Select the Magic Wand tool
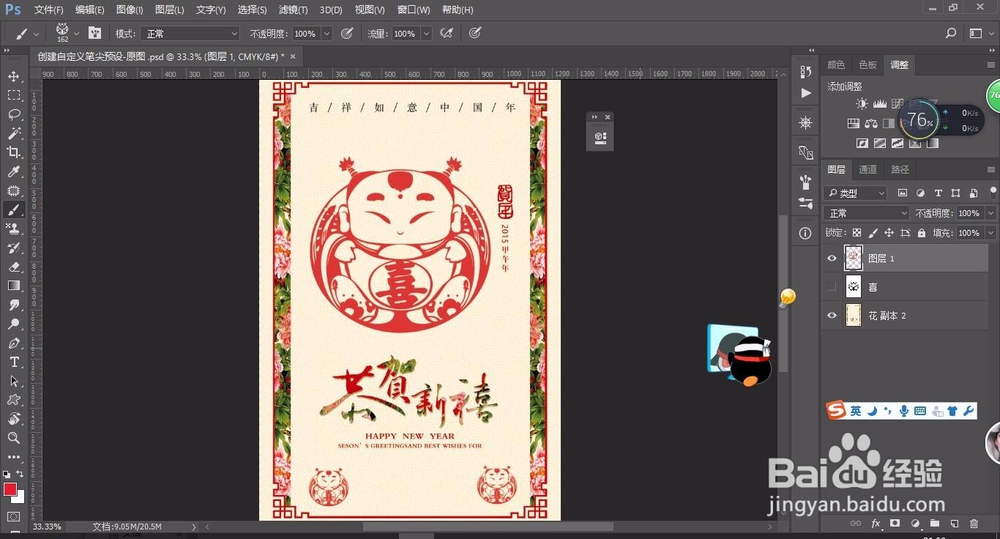Viewport: 1000px width, 539px height. point(13,133)
